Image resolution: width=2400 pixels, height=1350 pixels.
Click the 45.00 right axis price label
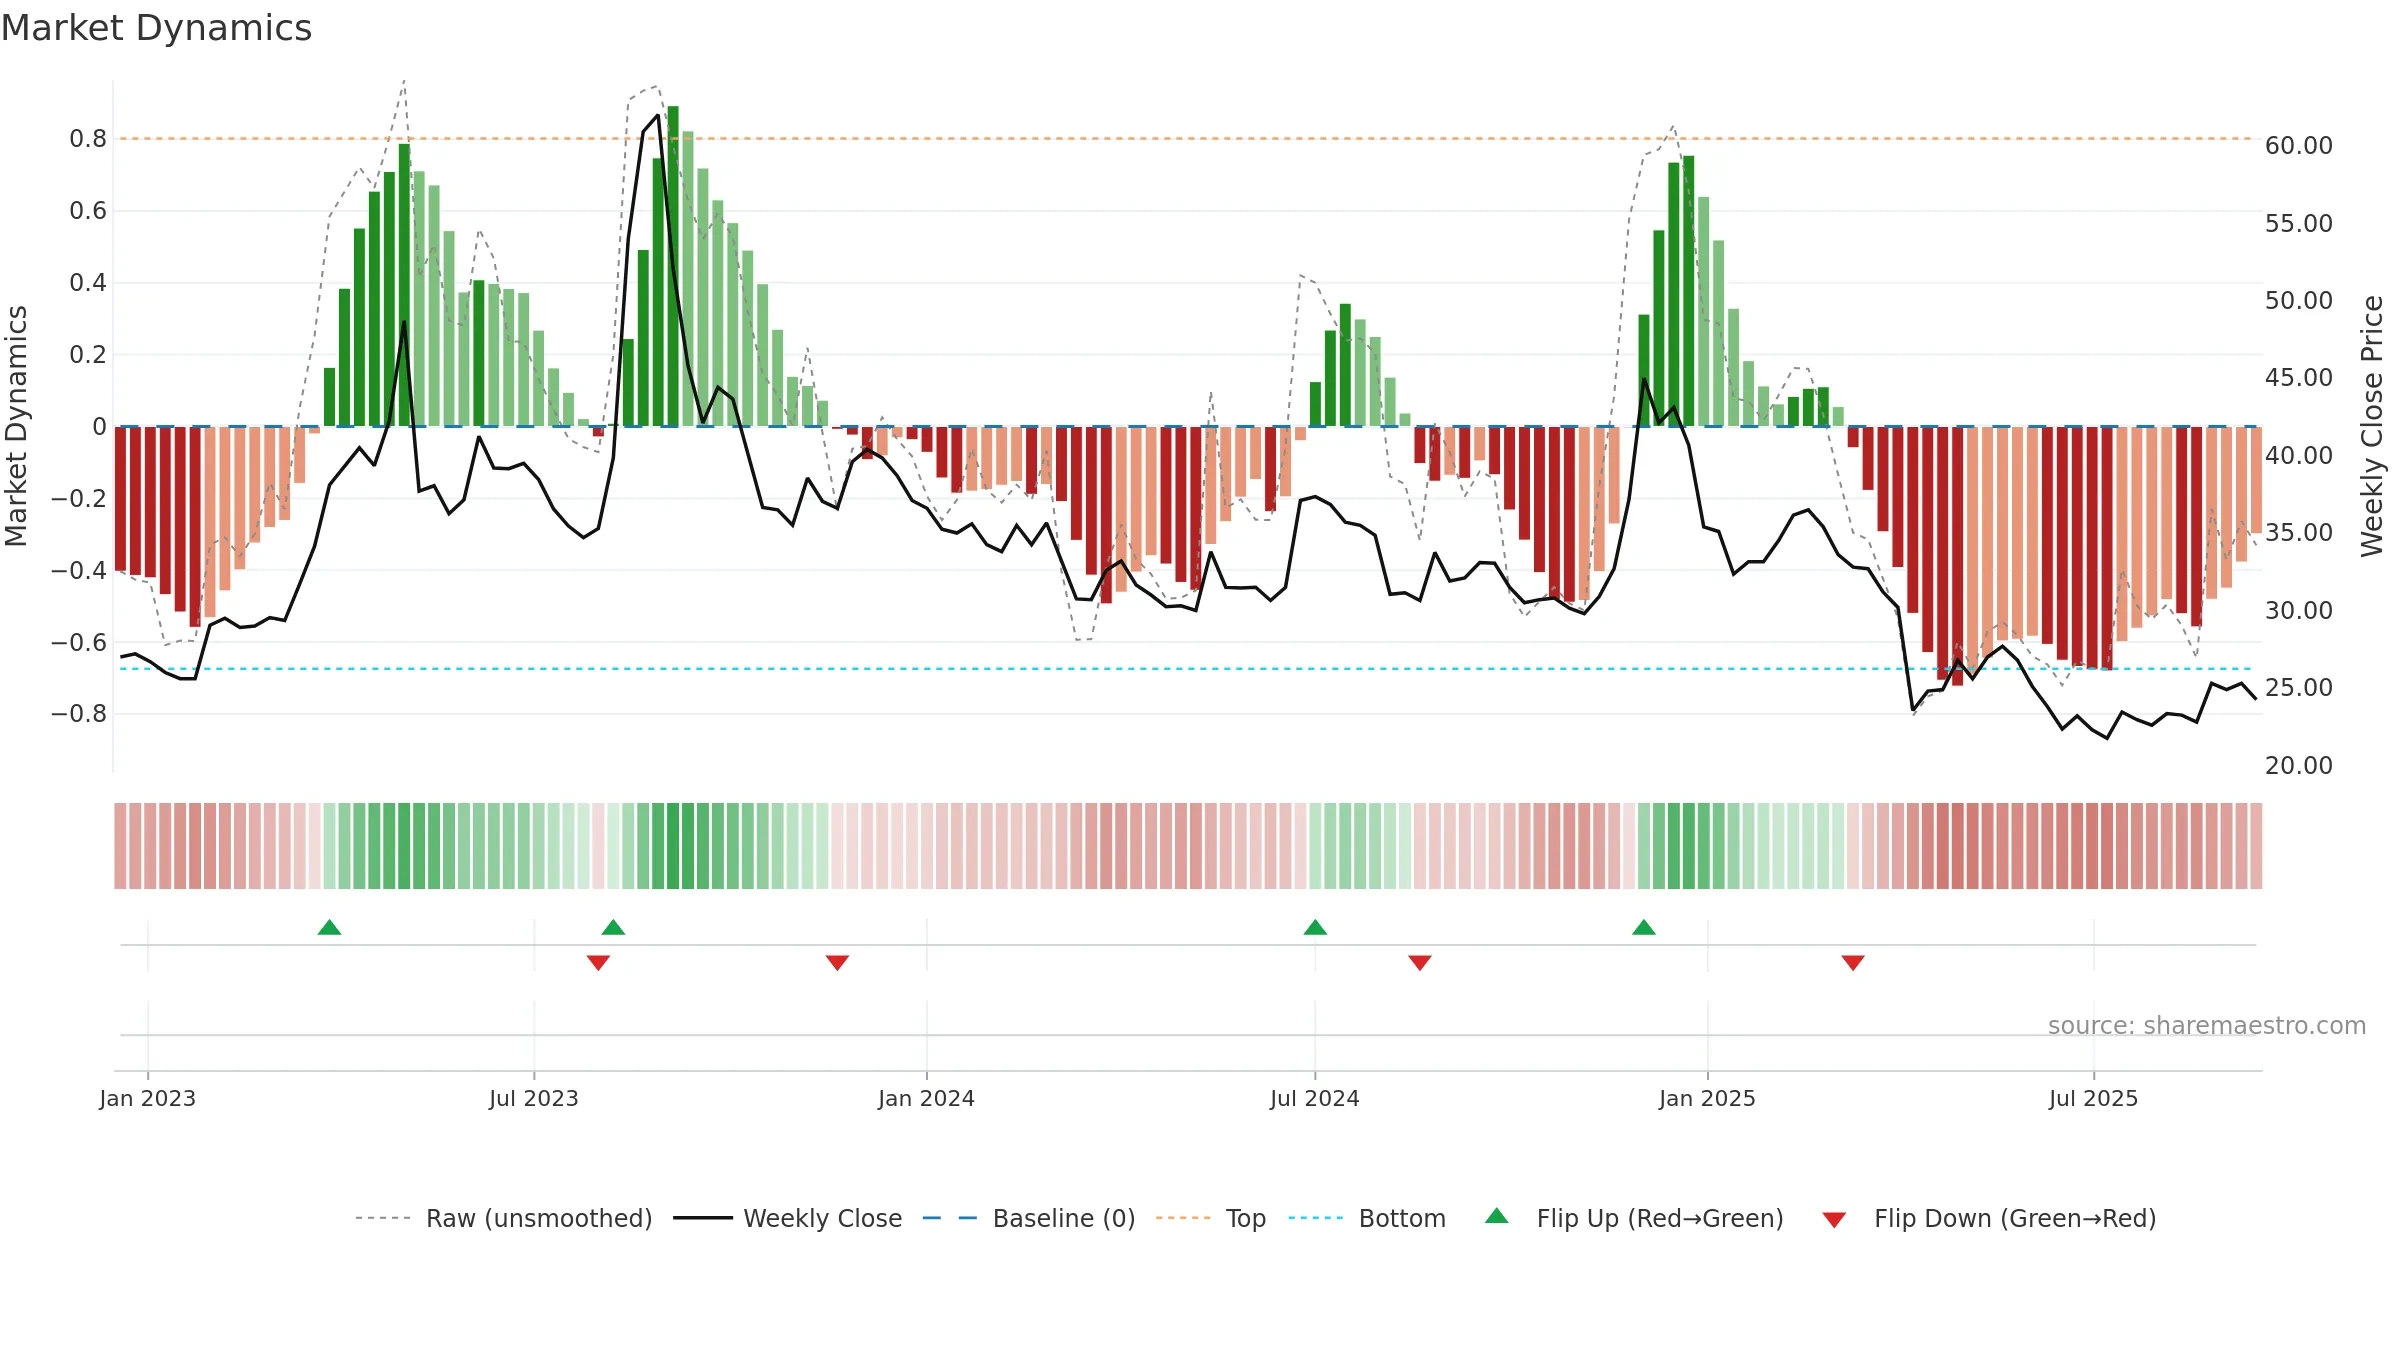pos(2299,378)
